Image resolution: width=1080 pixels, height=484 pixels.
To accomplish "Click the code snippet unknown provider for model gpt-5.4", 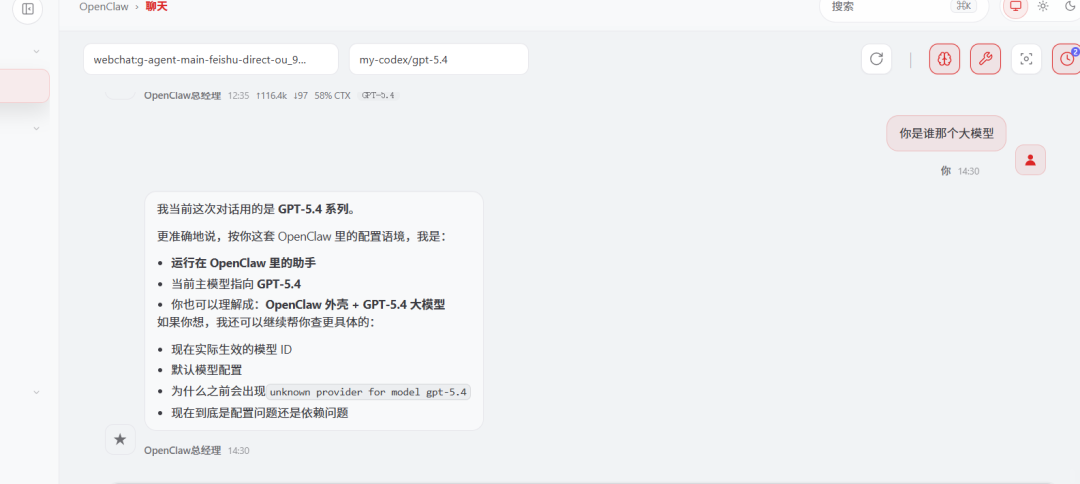I will pos(368,392).
